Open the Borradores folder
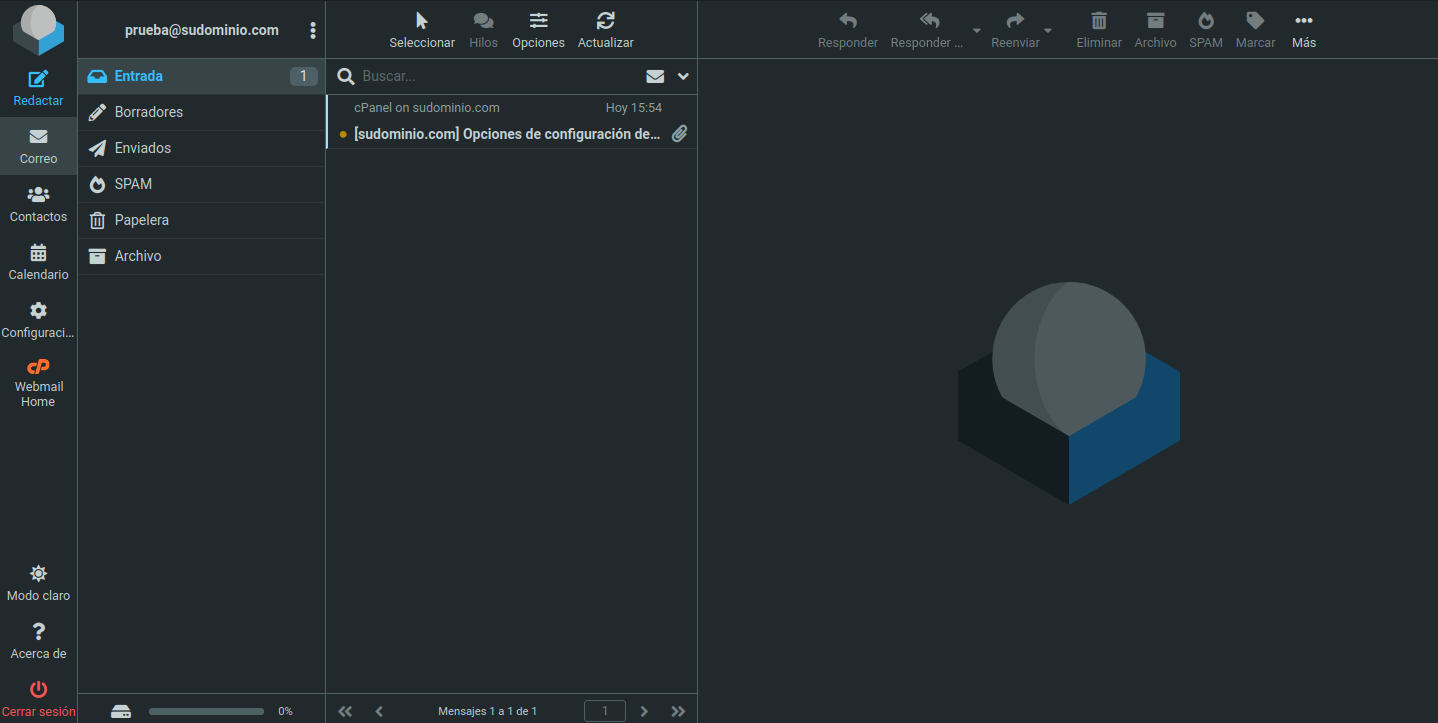This screenshot has width=1438, height=723. pyautogui.click(x=201, y=112)
